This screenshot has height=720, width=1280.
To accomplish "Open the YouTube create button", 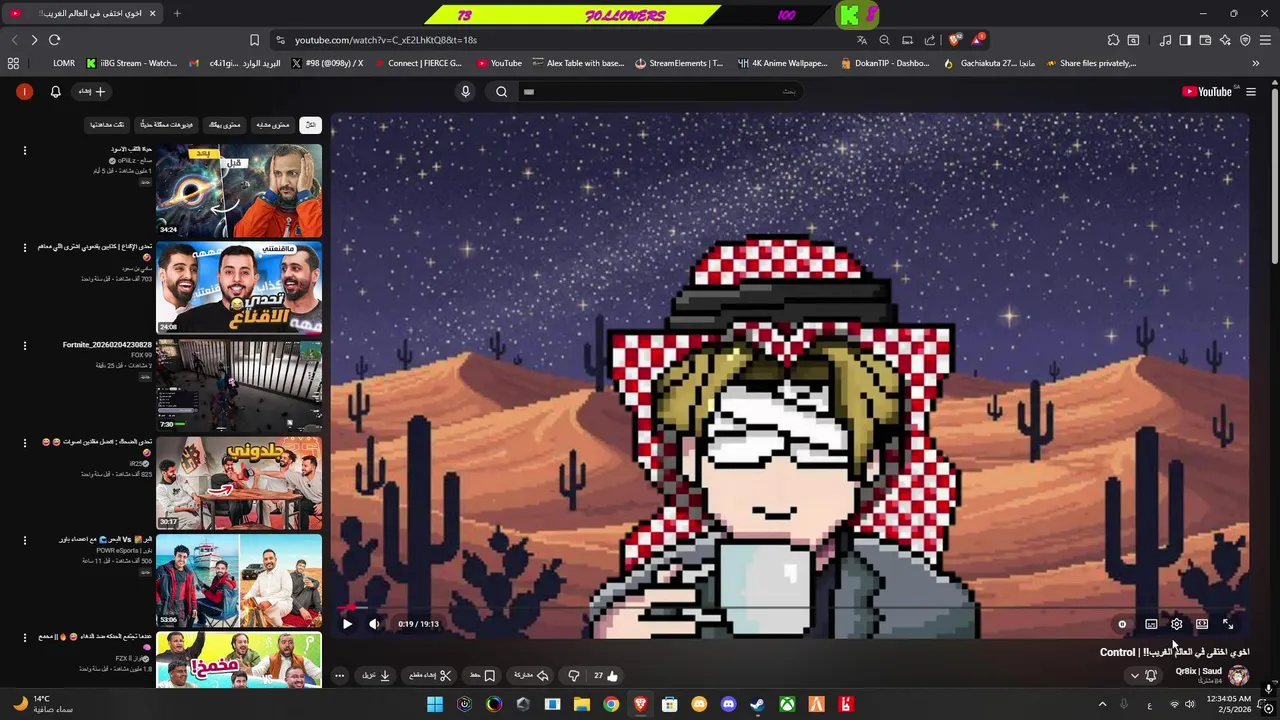I will [92, 91].
